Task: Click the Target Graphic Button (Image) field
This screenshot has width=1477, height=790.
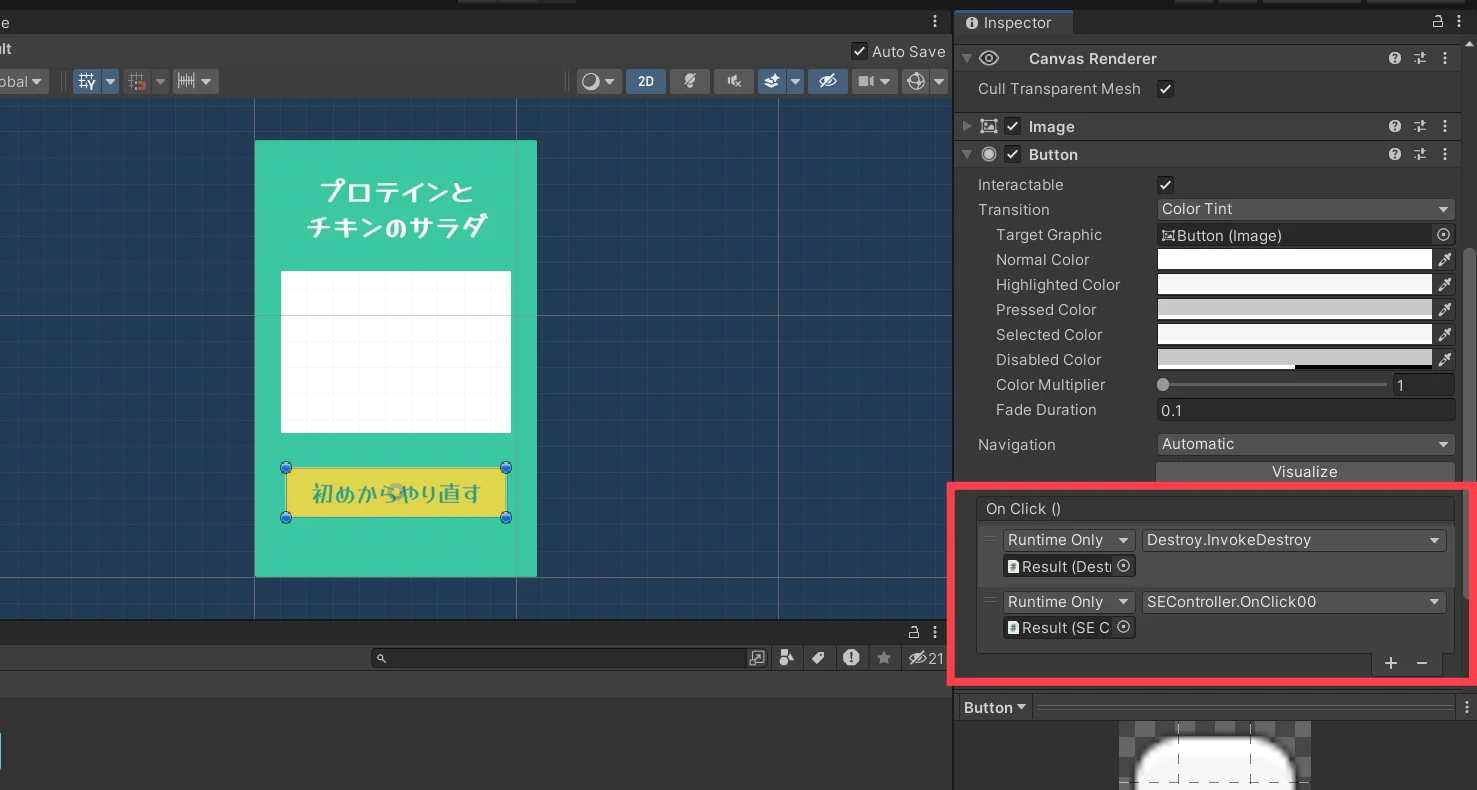Action: 1295,235
